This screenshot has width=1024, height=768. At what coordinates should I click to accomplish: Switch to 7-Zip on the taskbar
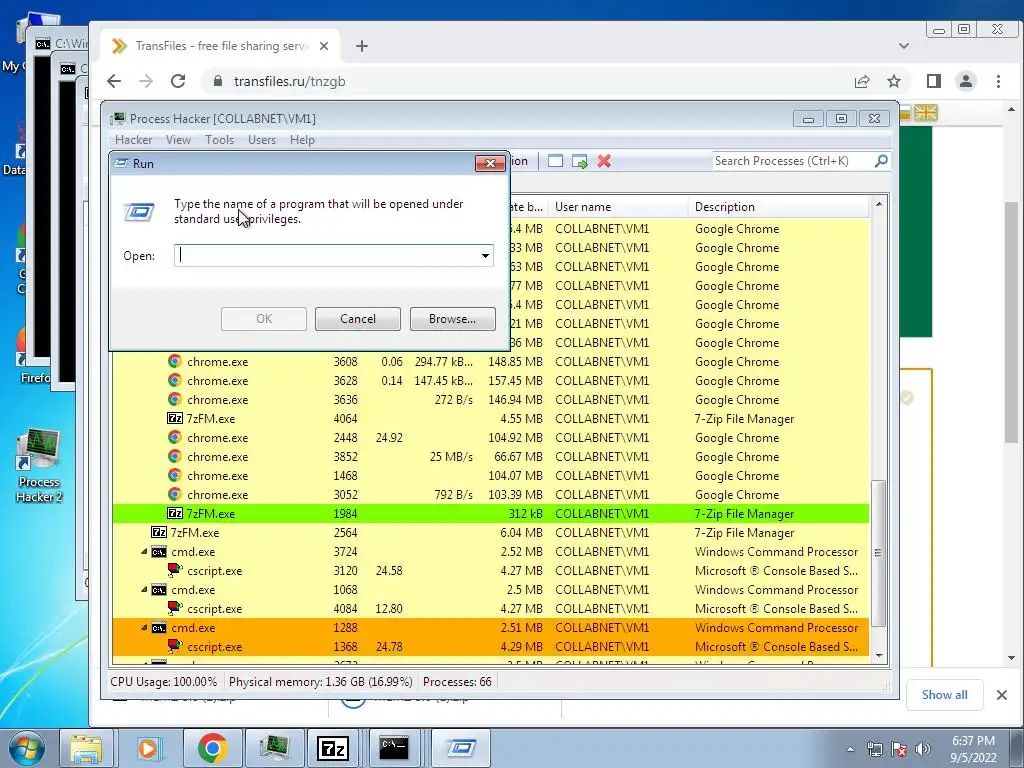[332, 748]
